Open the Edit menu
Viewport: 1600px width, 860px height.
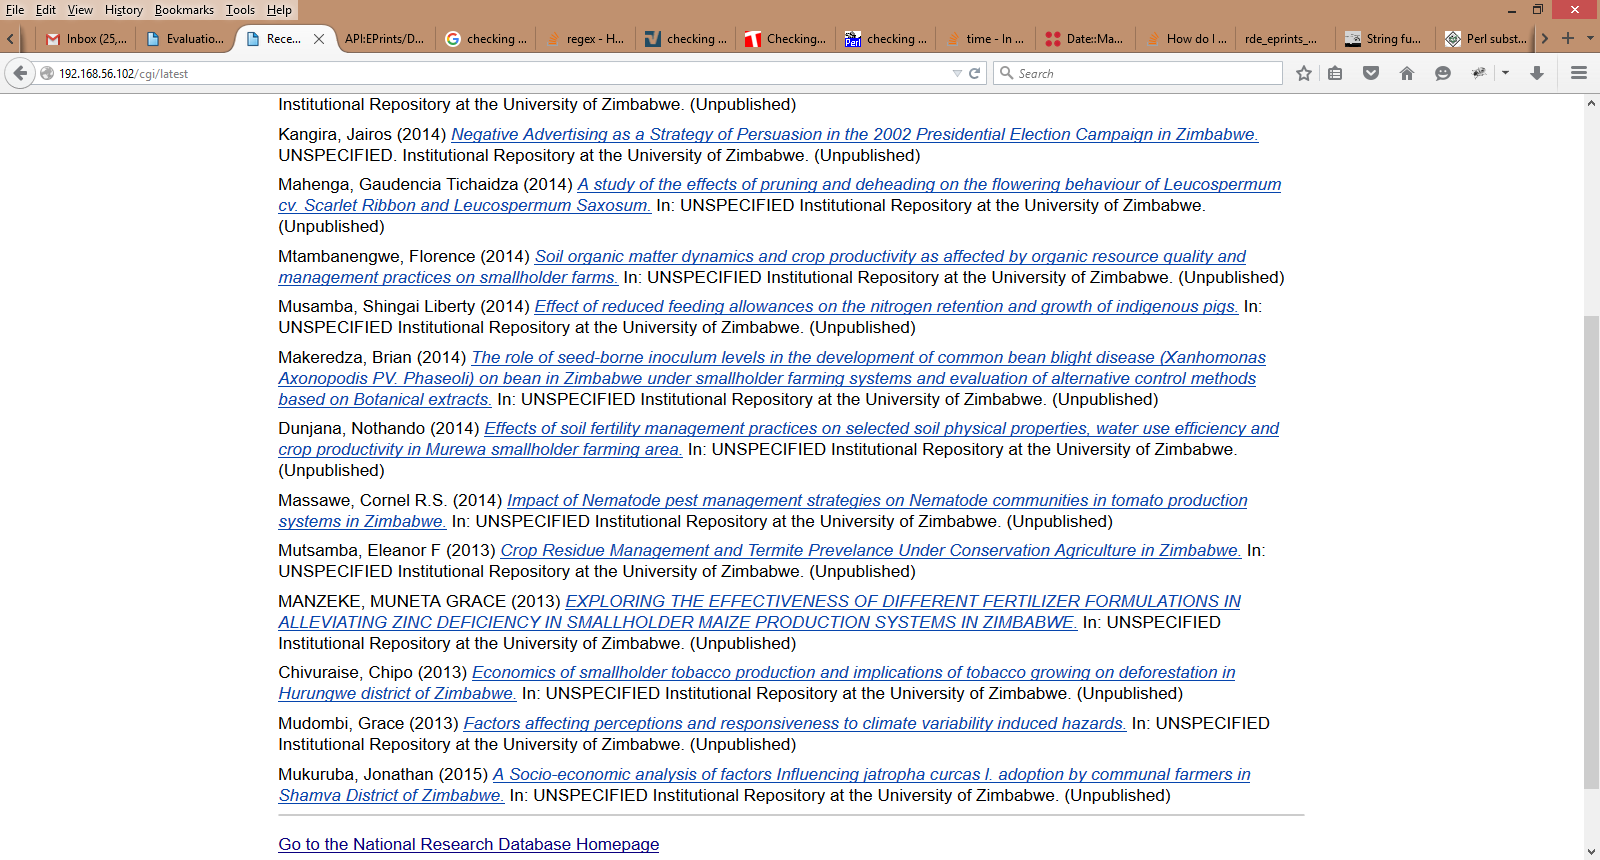pos(46,10)
